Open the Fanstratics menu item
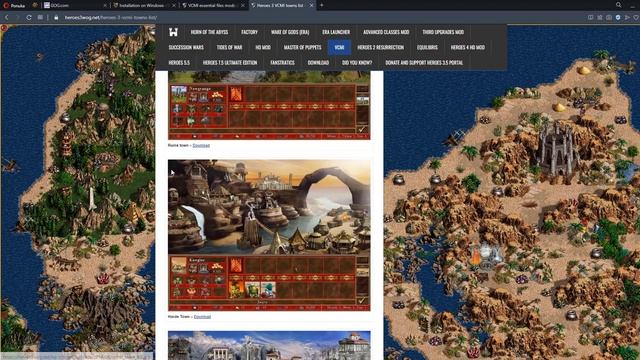The height and width of the screenshot is (360, 640). pyautogui.click(x=282, y=62)
